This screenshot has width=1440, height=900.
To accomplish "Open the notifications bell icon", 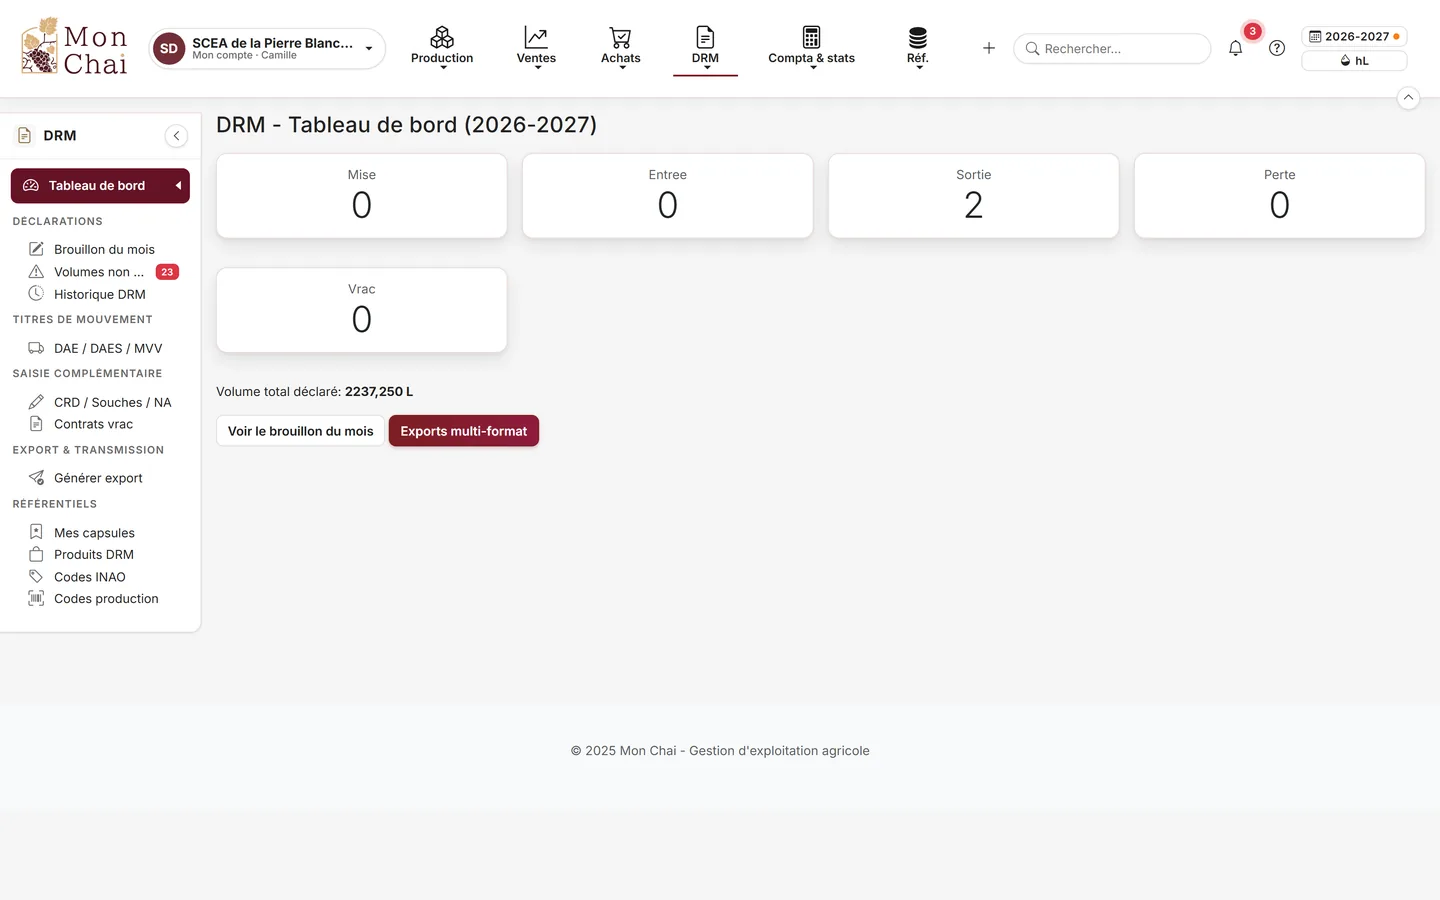I will (x=1235, y=48).
